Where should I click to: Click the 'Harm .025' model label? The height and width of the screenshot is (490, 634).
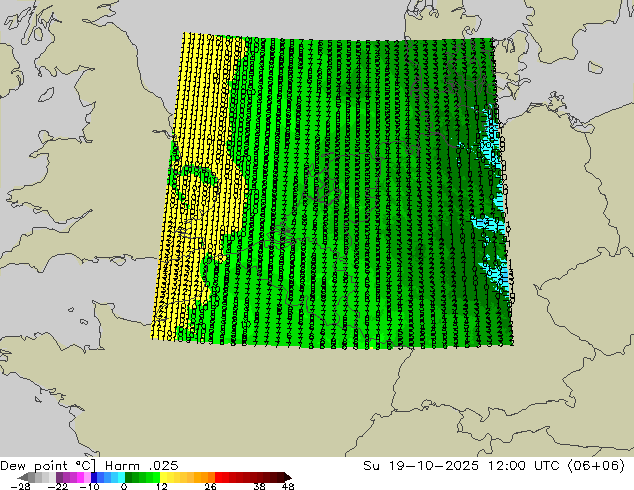point(142,466)
